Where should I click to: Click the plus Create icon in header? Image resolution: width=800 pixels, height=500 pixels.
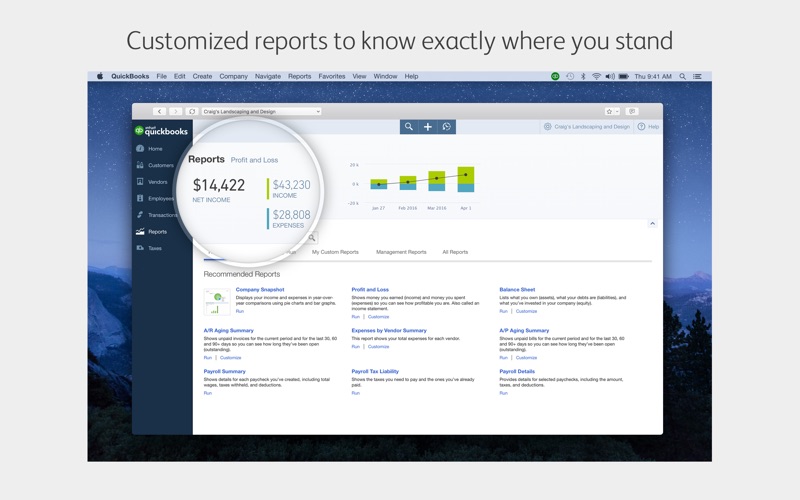[428, 127]
